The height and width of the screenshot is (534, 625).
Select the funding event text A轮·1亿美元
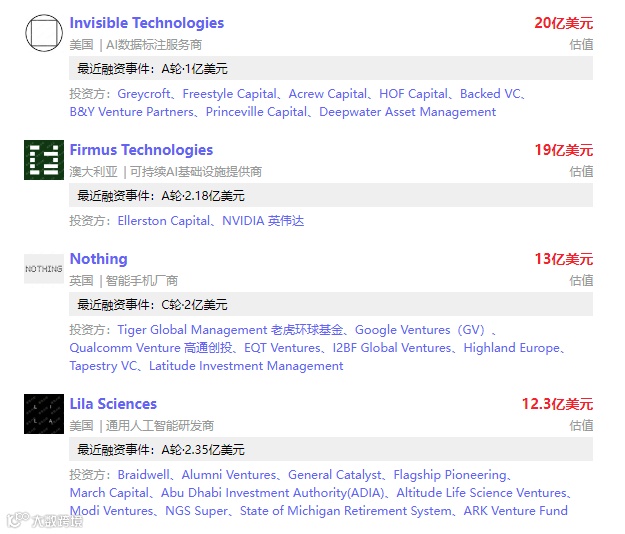[x=195, y=69]
